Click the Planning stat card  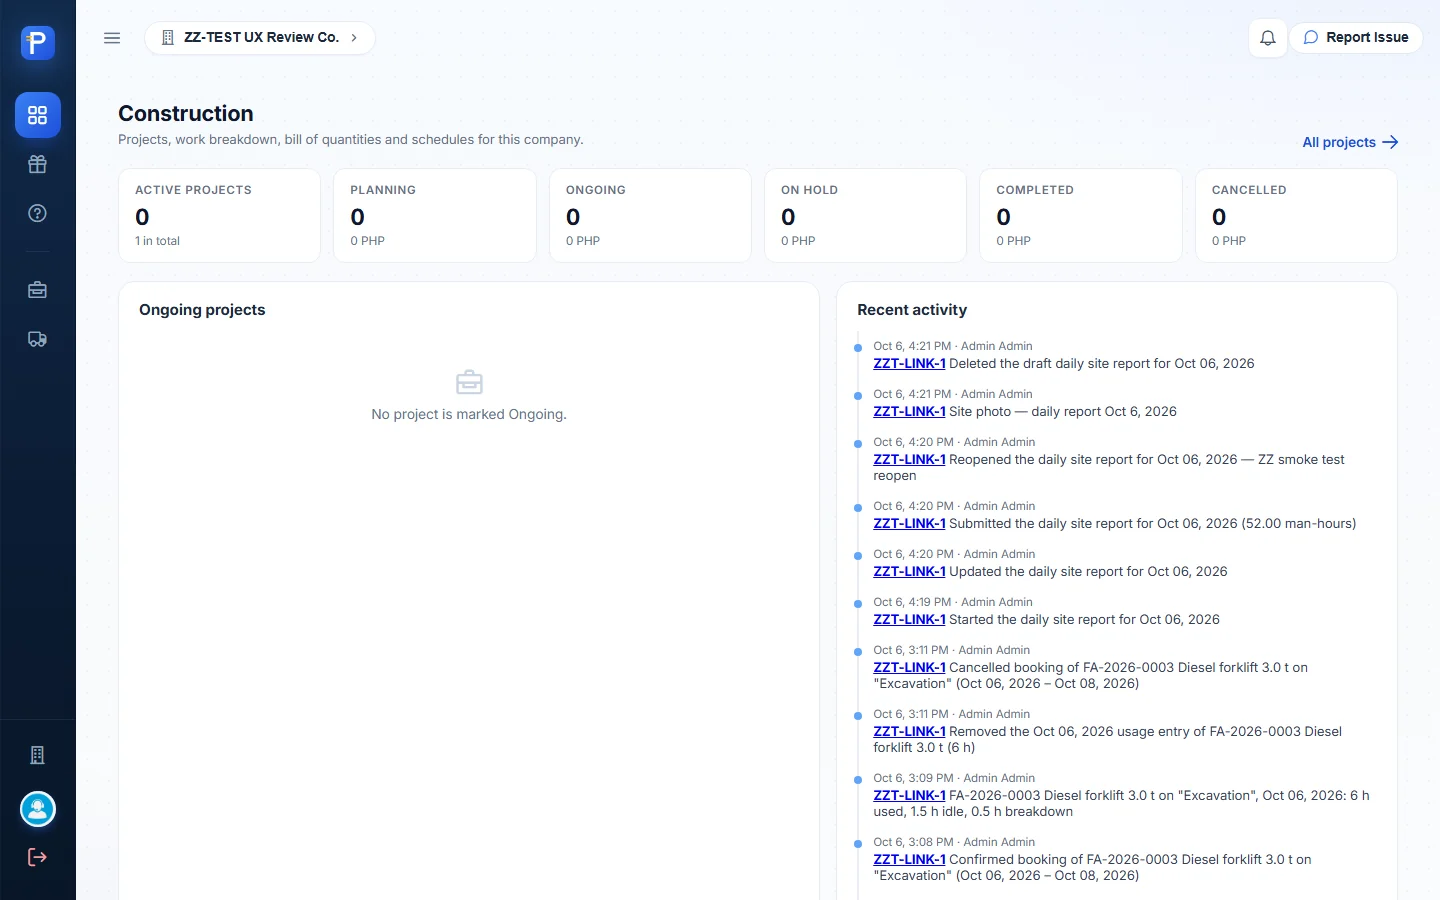coord(435,215)
